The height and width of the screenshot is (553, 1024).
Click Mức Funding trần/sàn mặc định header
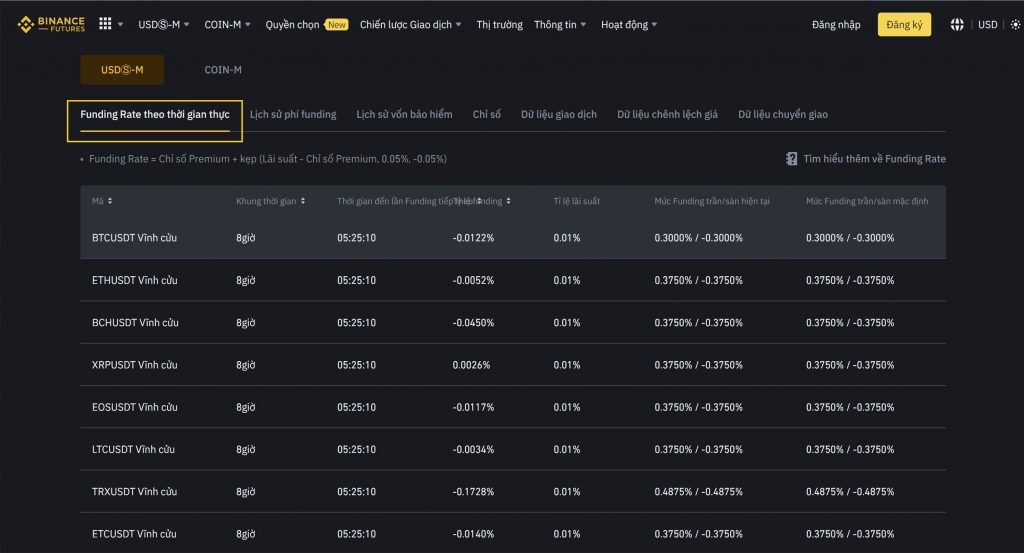(867, 201)
